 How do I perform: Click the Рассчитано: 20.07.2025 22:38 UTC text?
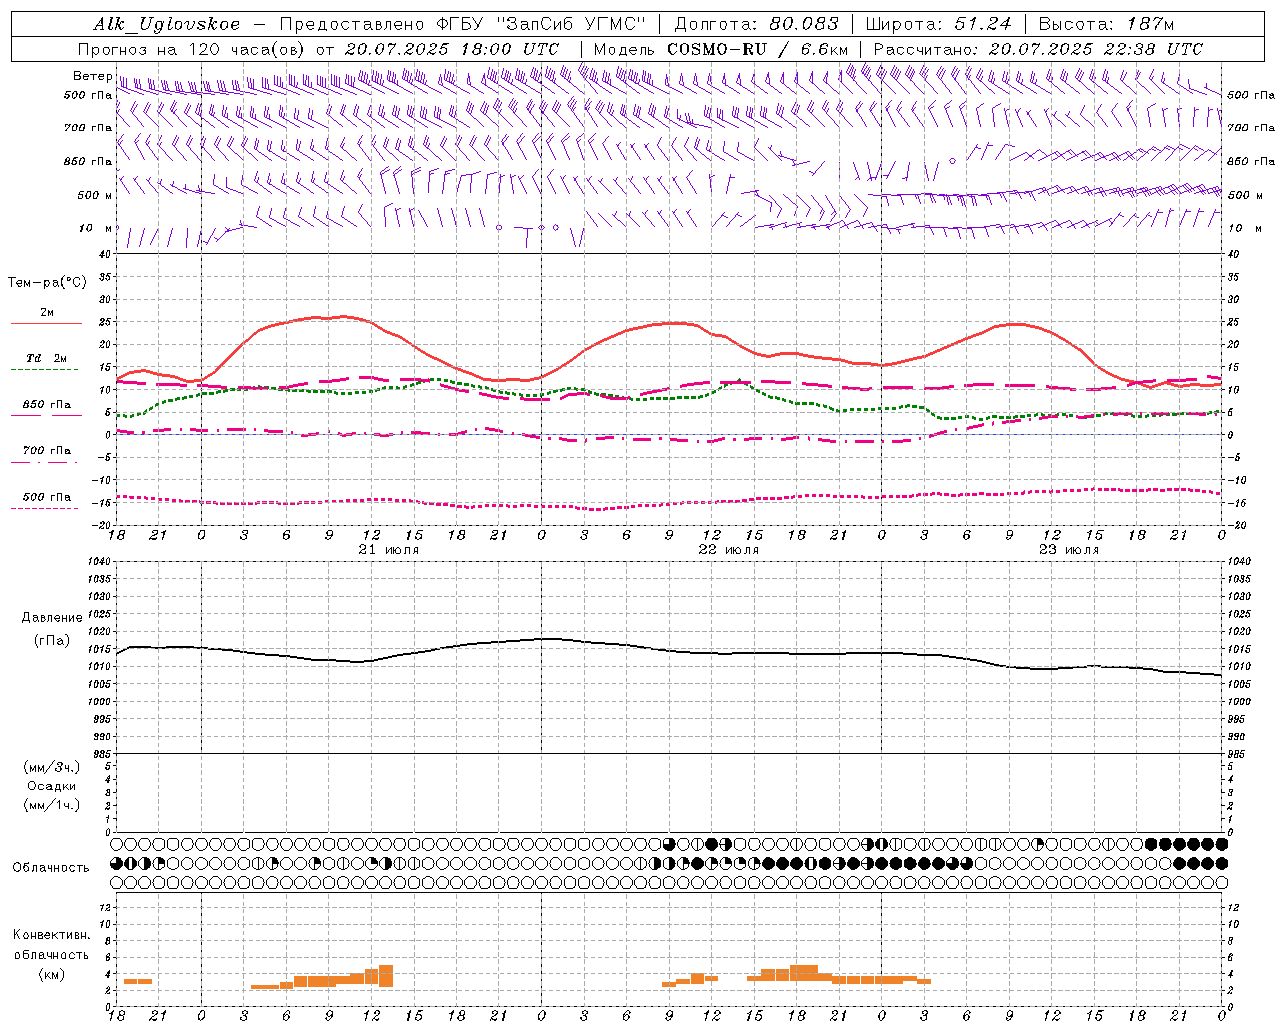1038,49
